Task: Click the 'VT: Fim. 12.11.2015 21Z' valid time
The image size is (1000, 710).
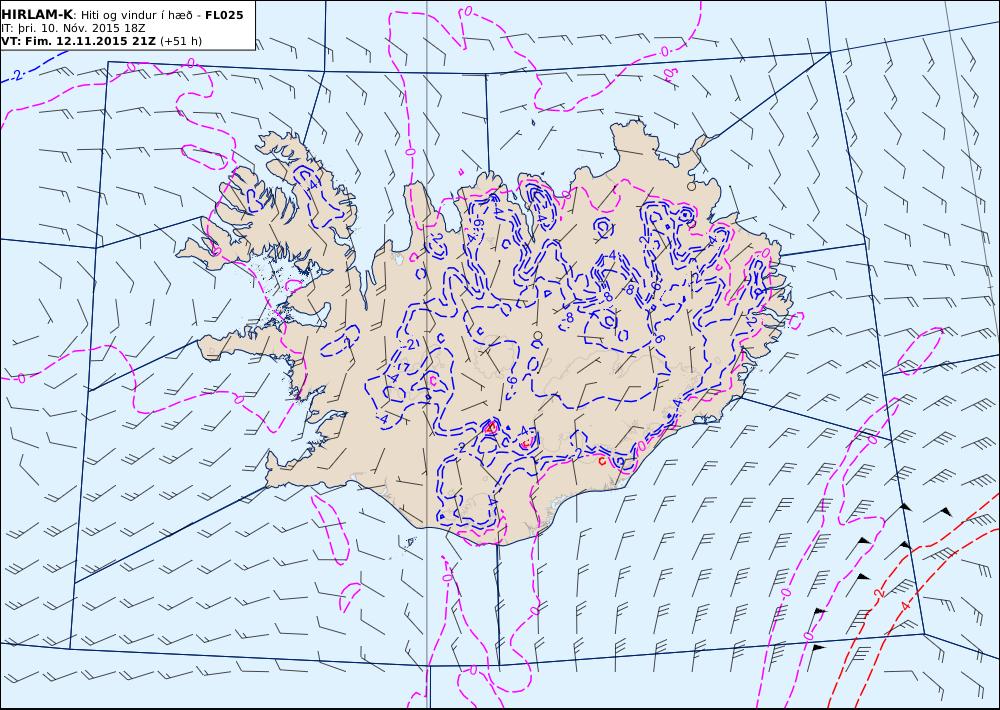Action: [78, 41]
